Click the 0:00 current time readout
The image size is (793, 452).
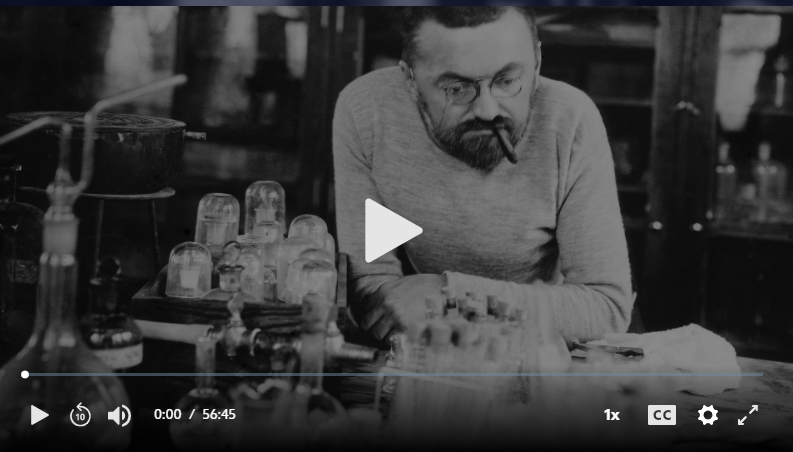[x=167, y=415]
